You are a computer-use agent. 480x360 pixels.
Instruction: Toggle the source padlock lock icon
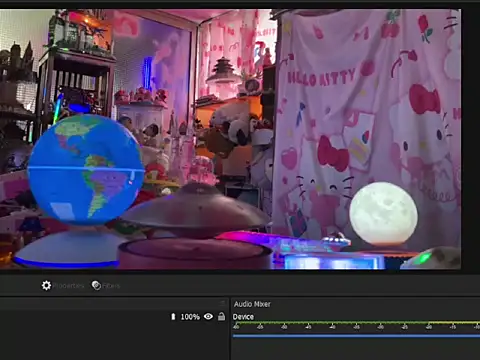coord(221,316)
